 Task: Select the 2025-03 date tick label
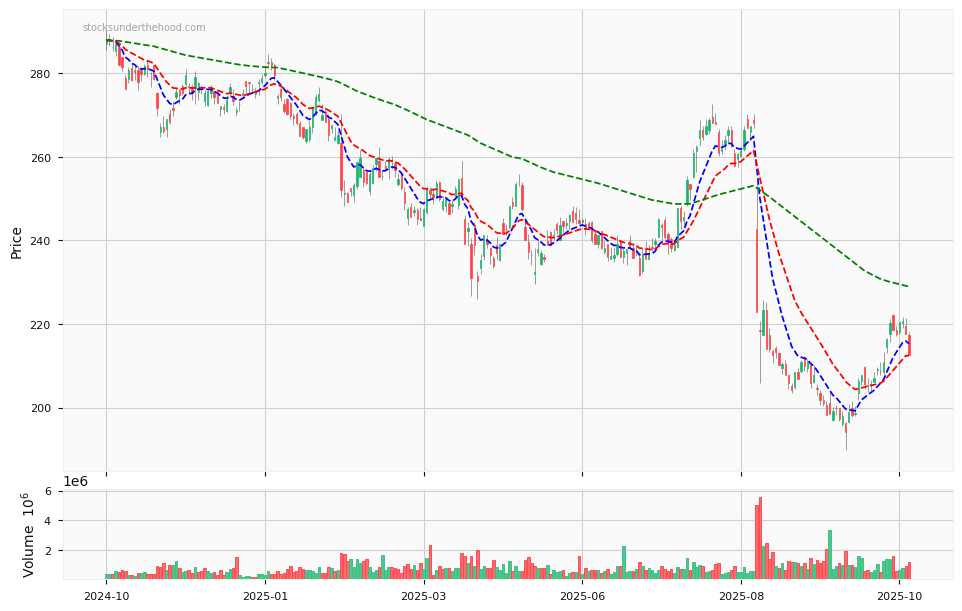[x=424, y=596]
